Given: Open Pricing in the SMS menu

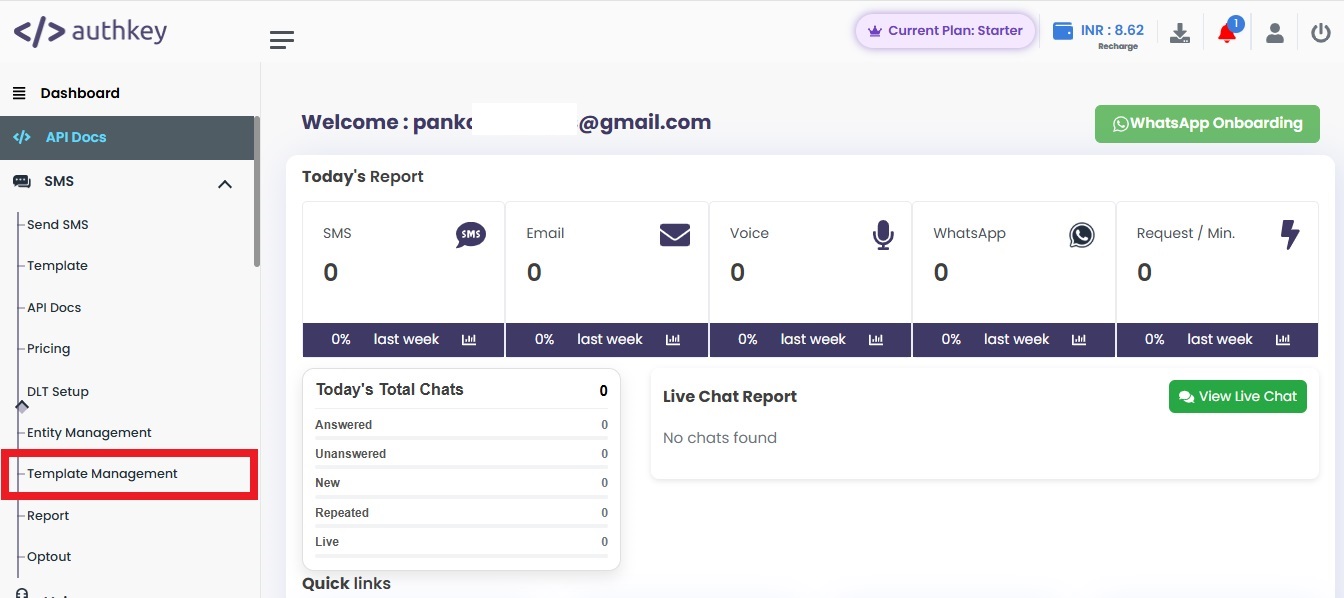Looking at the screenshot, I should pos(48,348).
